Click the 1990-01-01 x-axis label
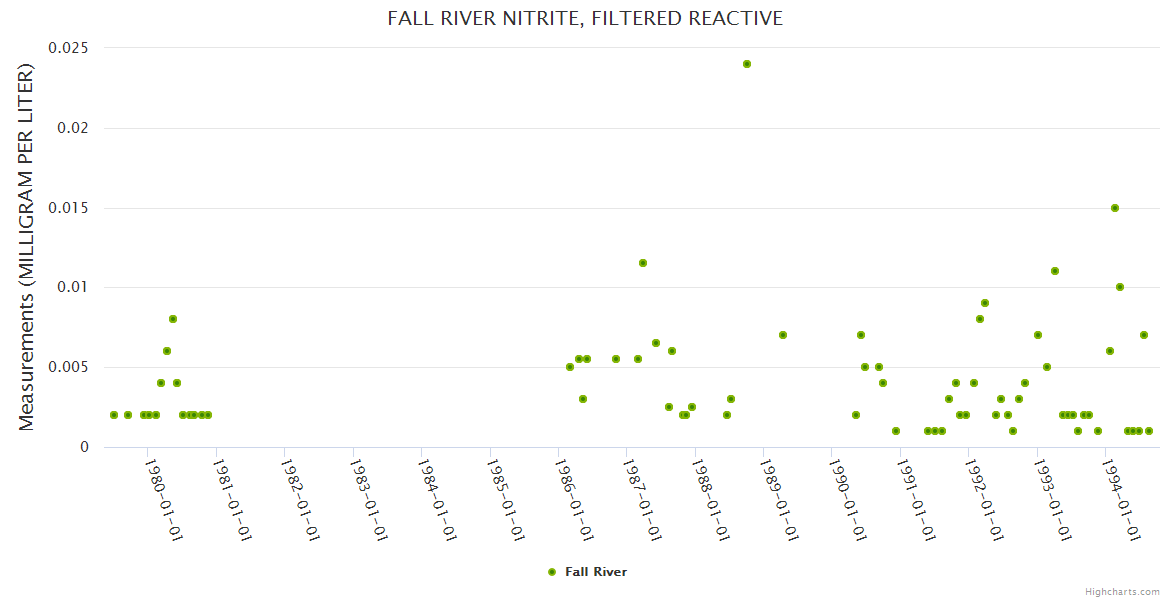1170x600 pixels. click(x=848, y=499)
